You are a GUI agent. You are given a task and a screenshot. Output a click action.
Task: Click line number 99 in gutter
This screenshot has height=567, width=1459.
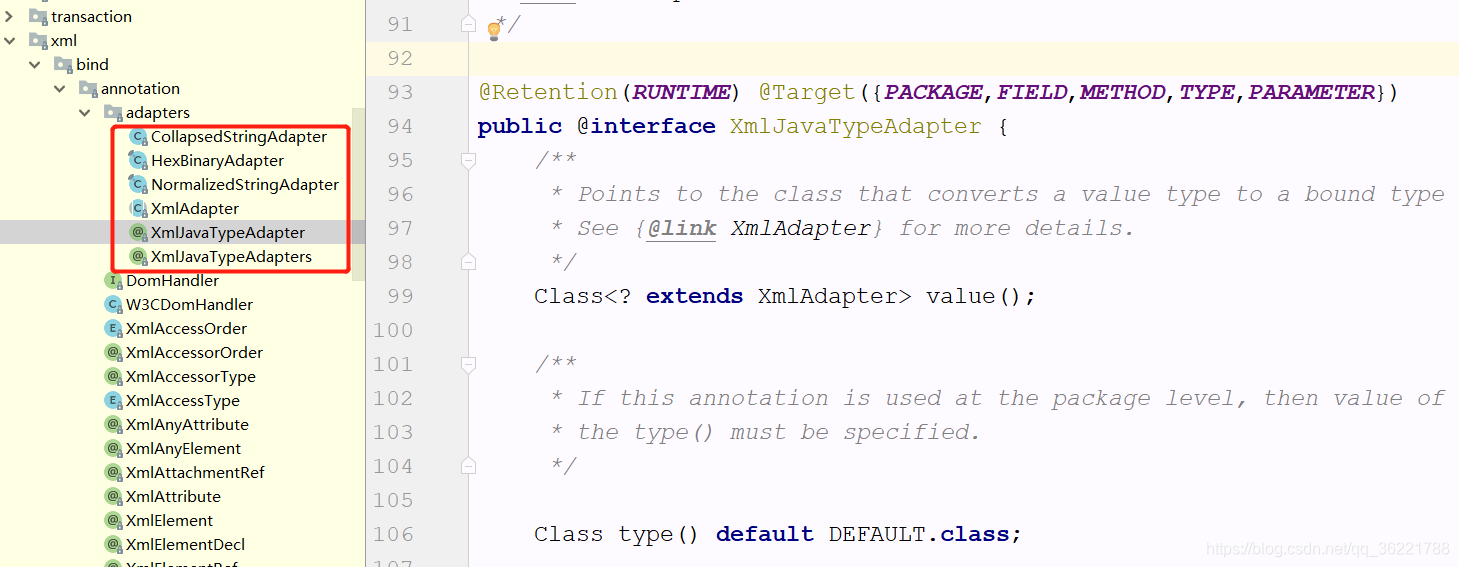[x=399, y=296]
